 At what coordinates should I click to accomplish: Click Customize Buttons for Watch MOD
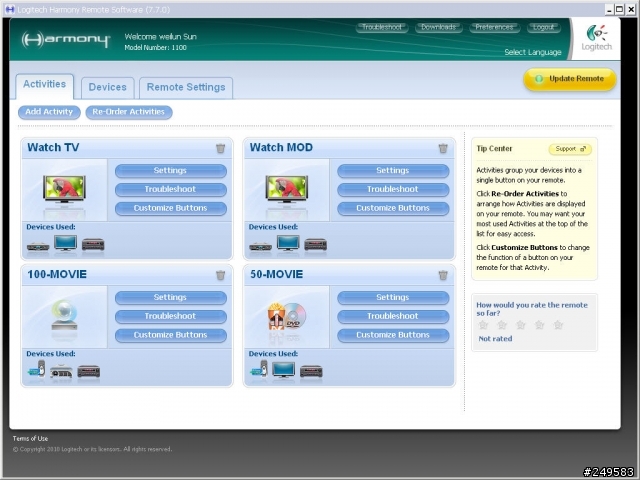click(393, 209)
